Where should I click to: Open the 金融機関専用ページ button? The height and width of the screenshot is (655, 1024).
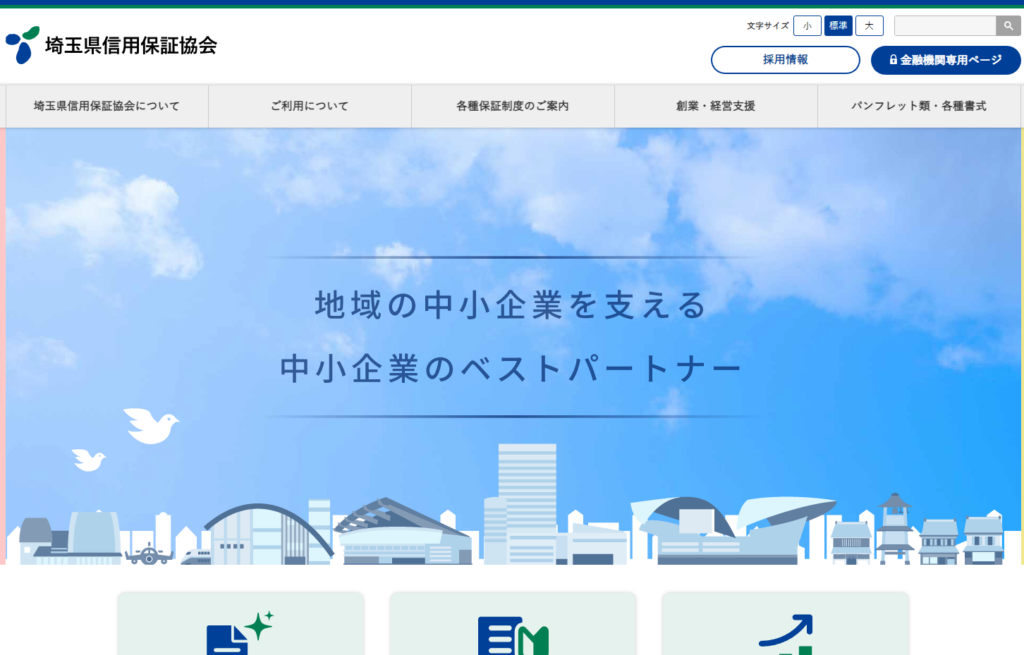(x=946, y=60)
